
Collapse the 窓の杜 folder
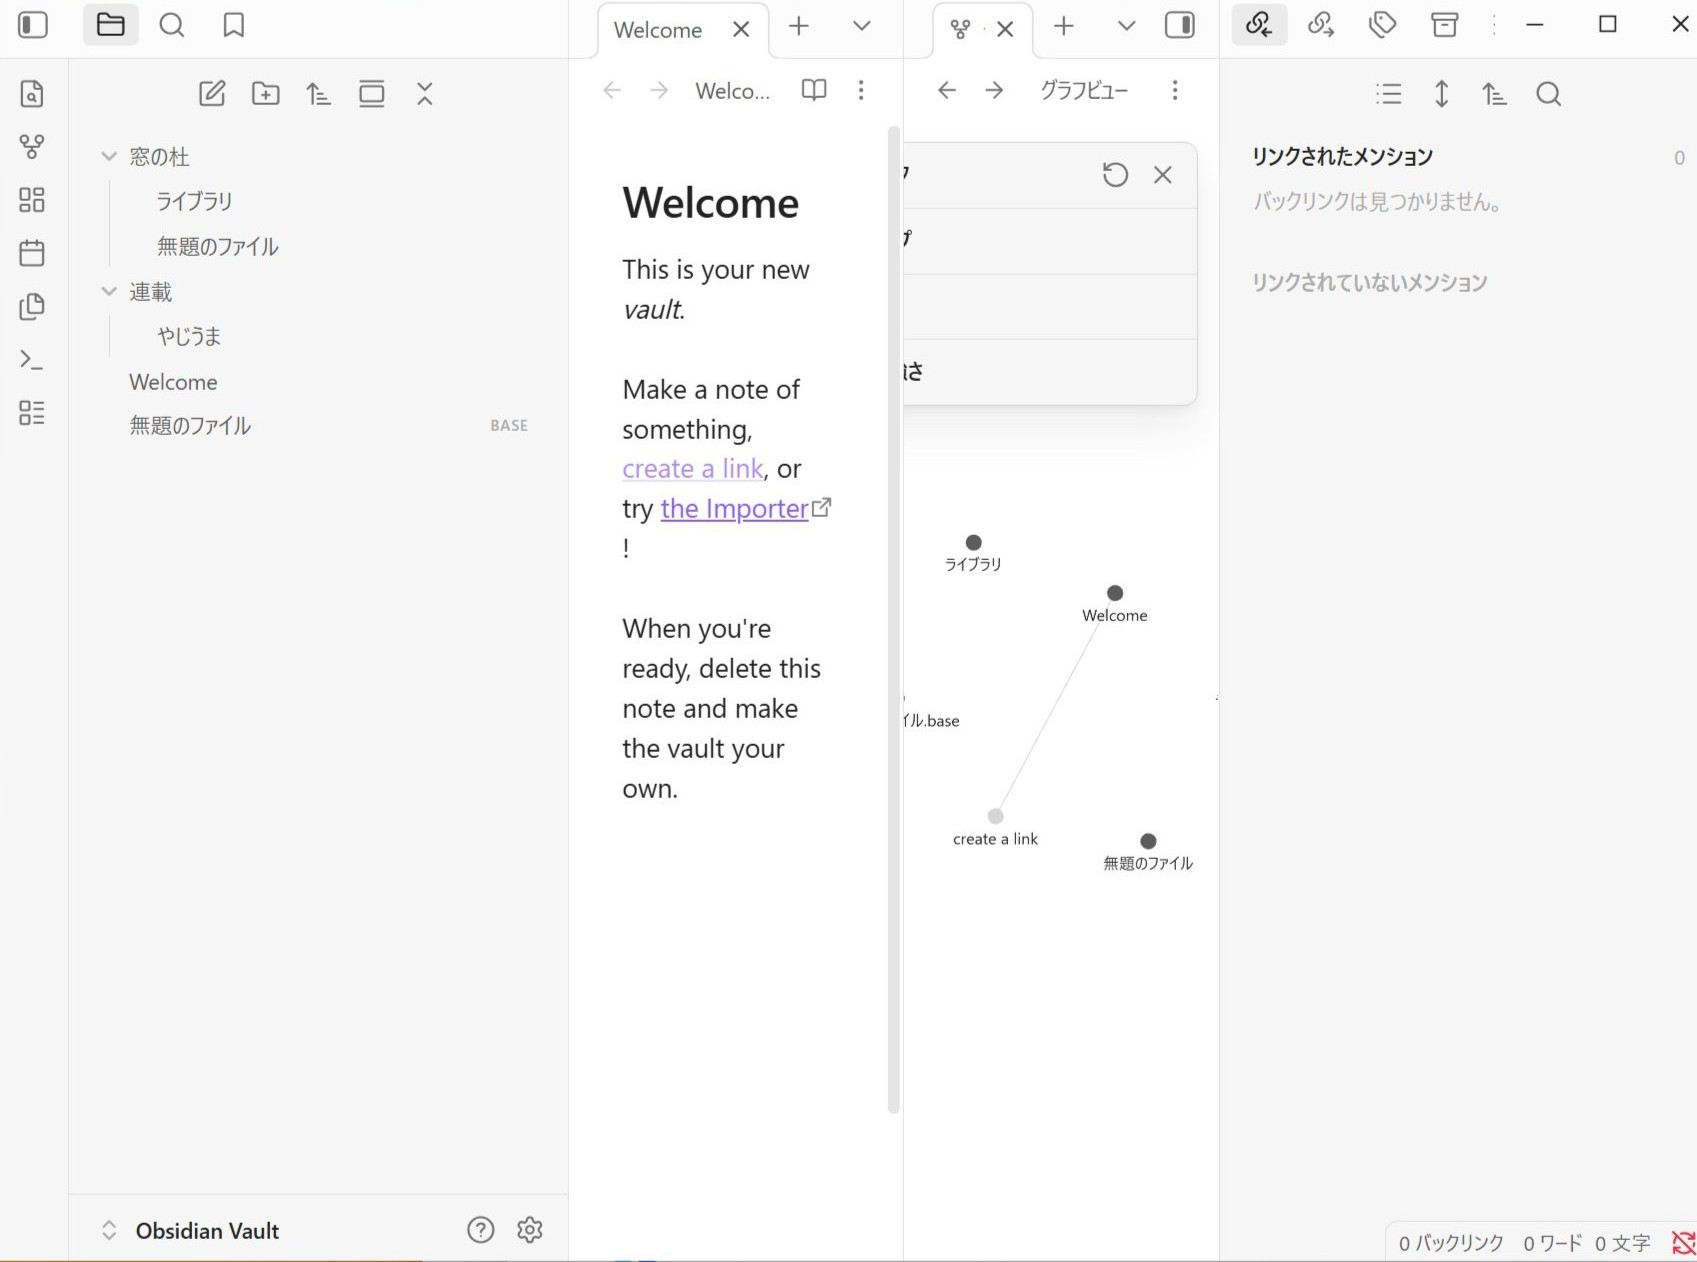(x=109, y=156)
